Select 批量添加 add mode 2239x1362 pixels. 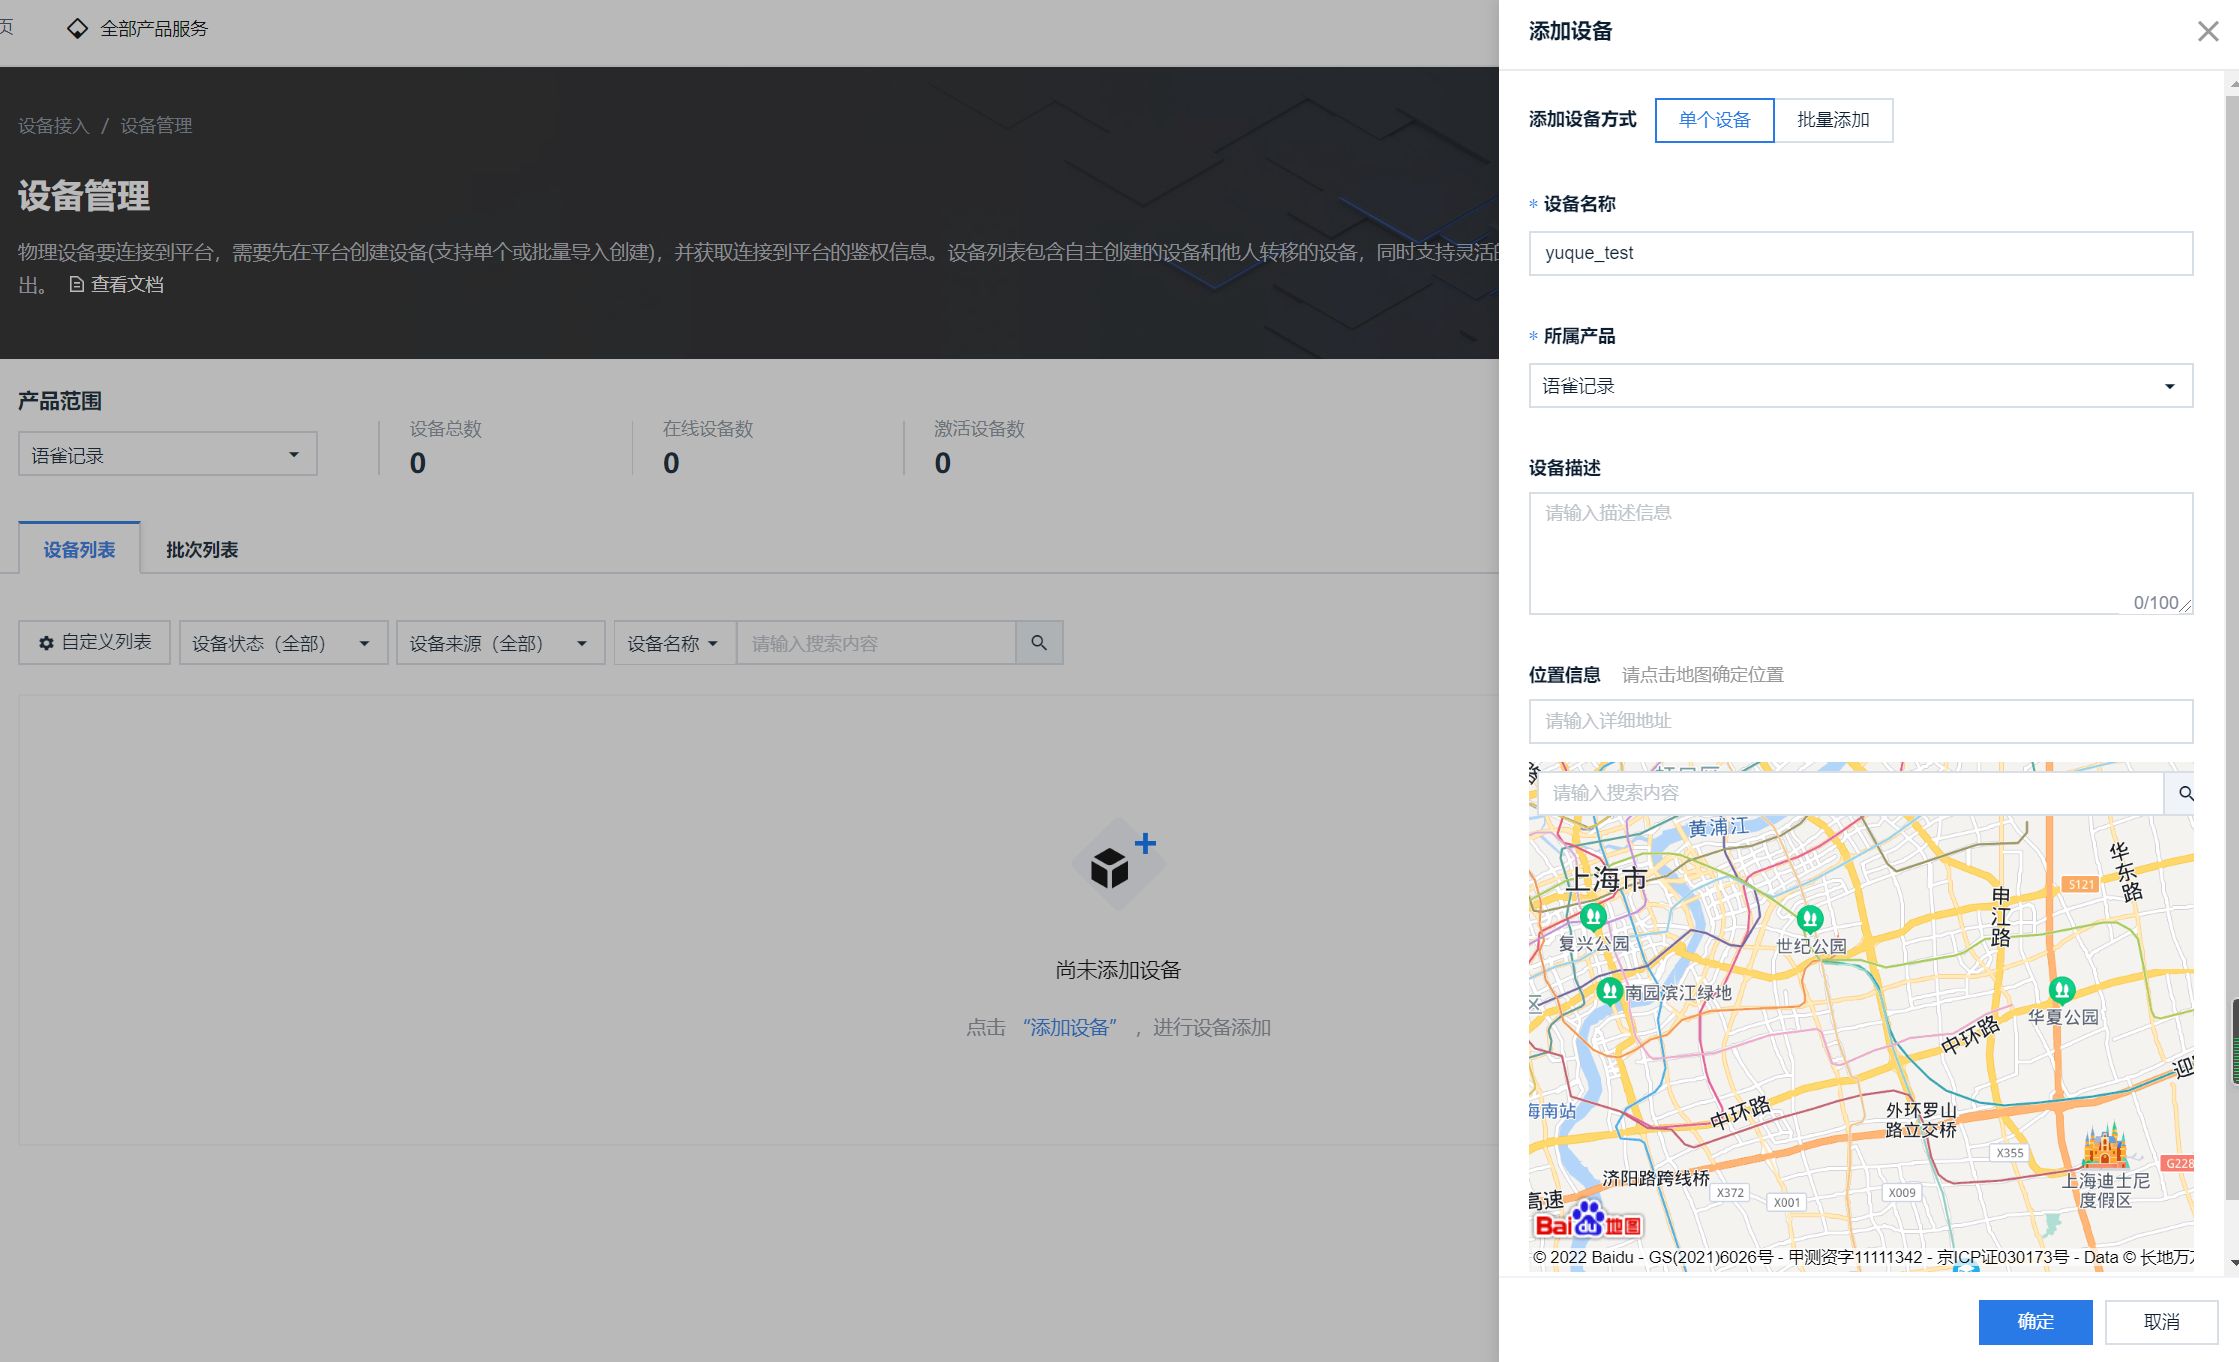1833,120
